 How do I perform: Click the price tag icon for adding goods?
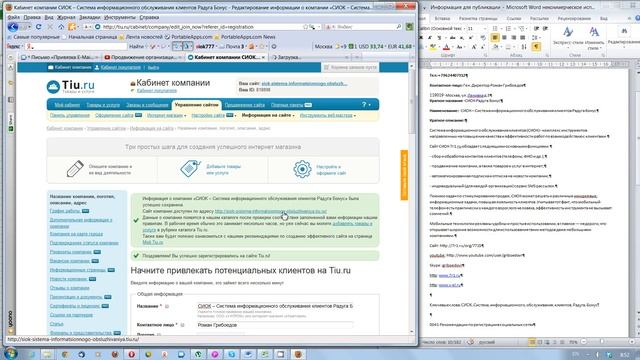190,169
